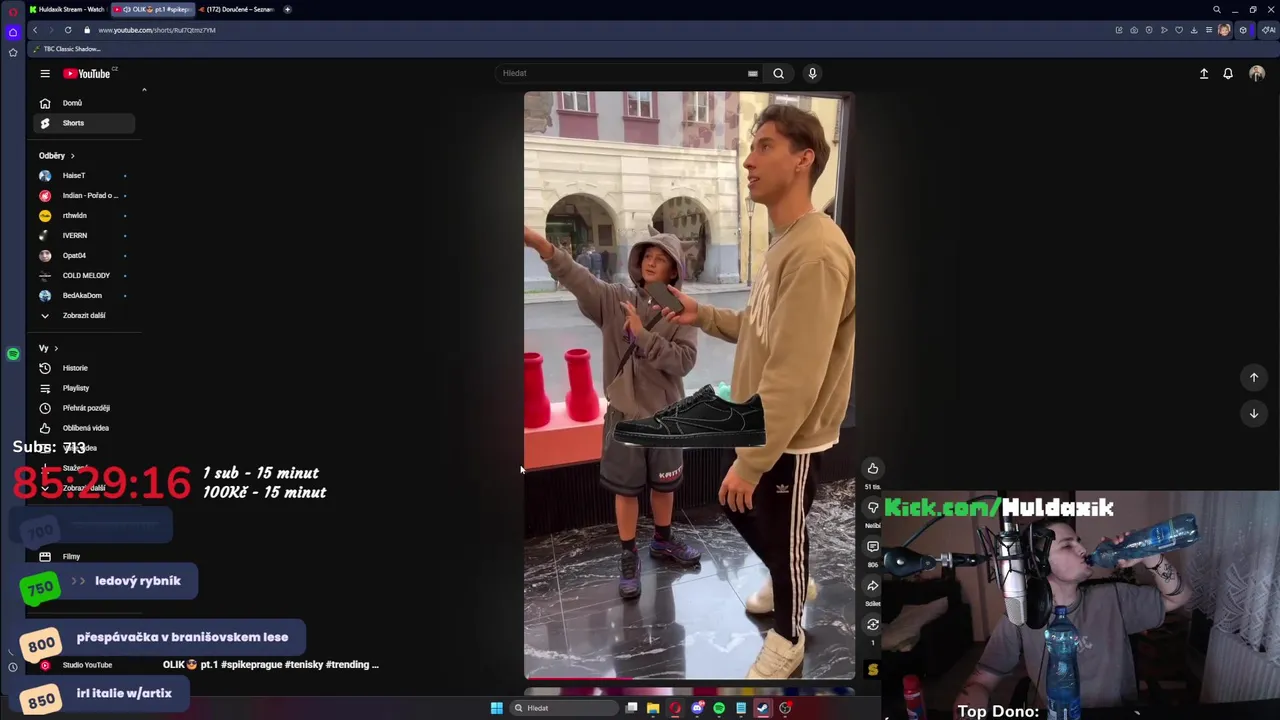
Task: Add page to favorites with heart icon
Action: coord(1179,30)
